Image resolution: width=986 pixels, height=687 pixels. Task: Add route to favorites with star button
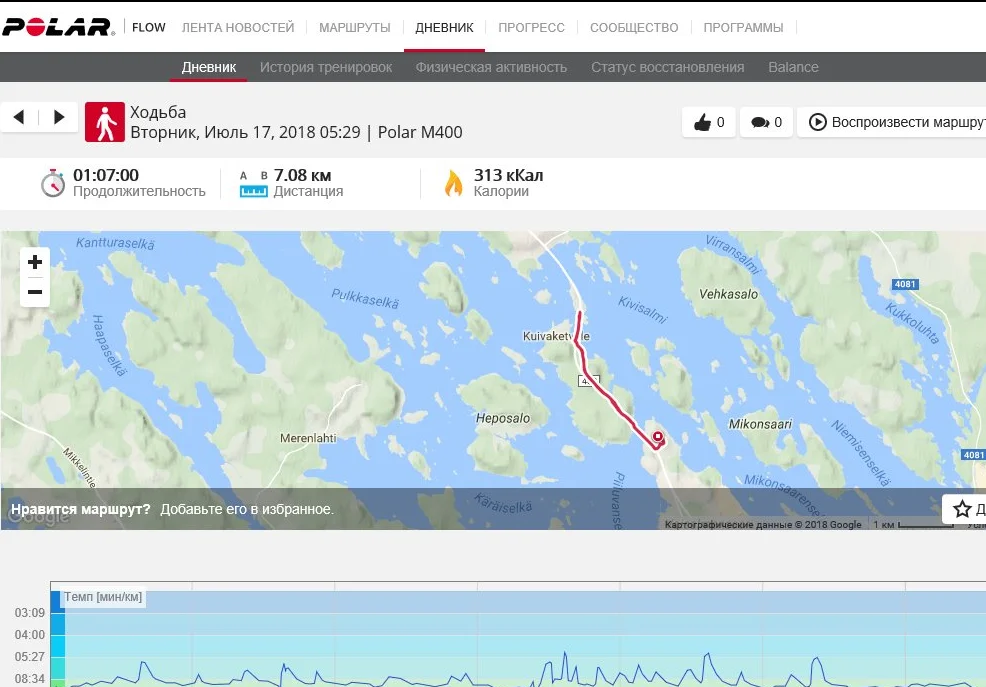(x=963, y=508)
